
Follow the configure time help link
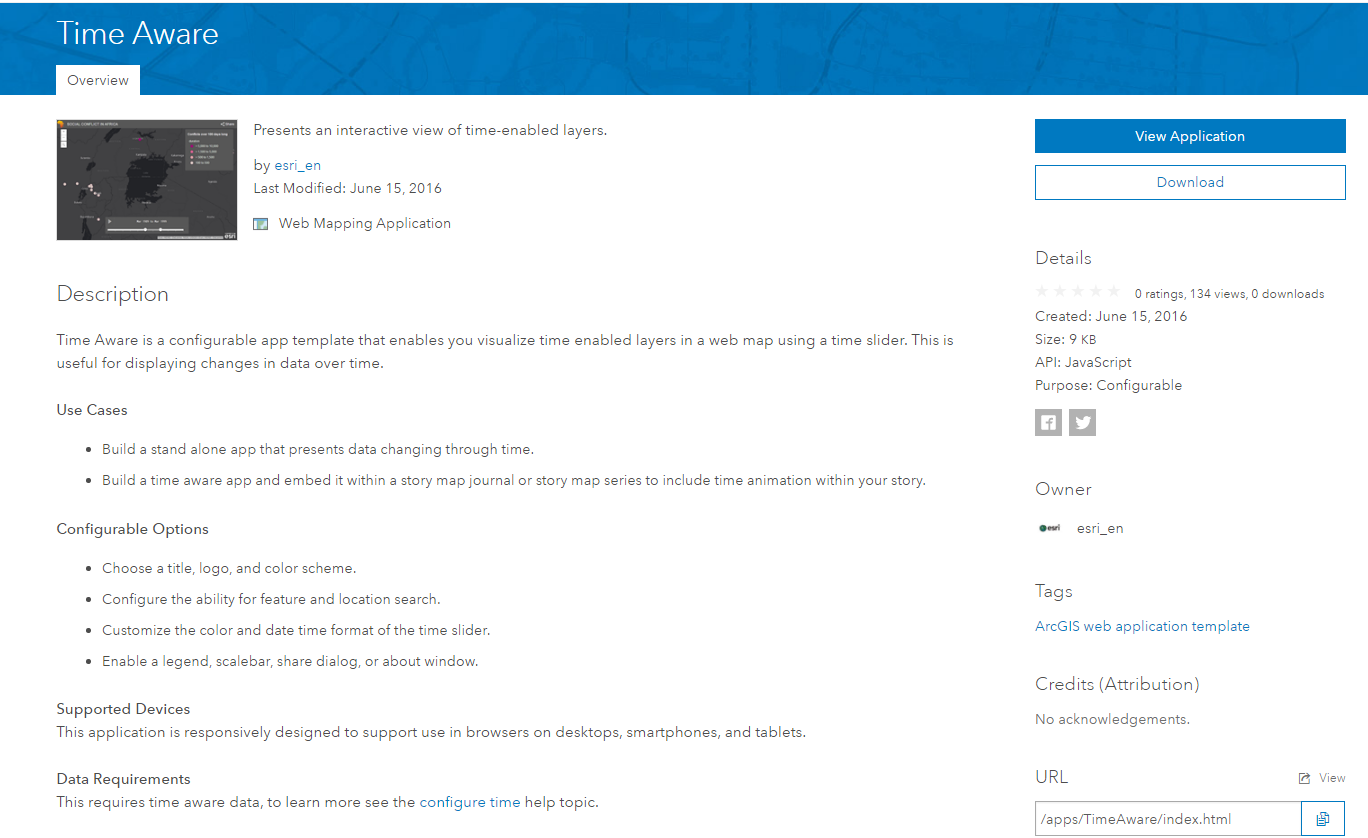coord(470,802)
